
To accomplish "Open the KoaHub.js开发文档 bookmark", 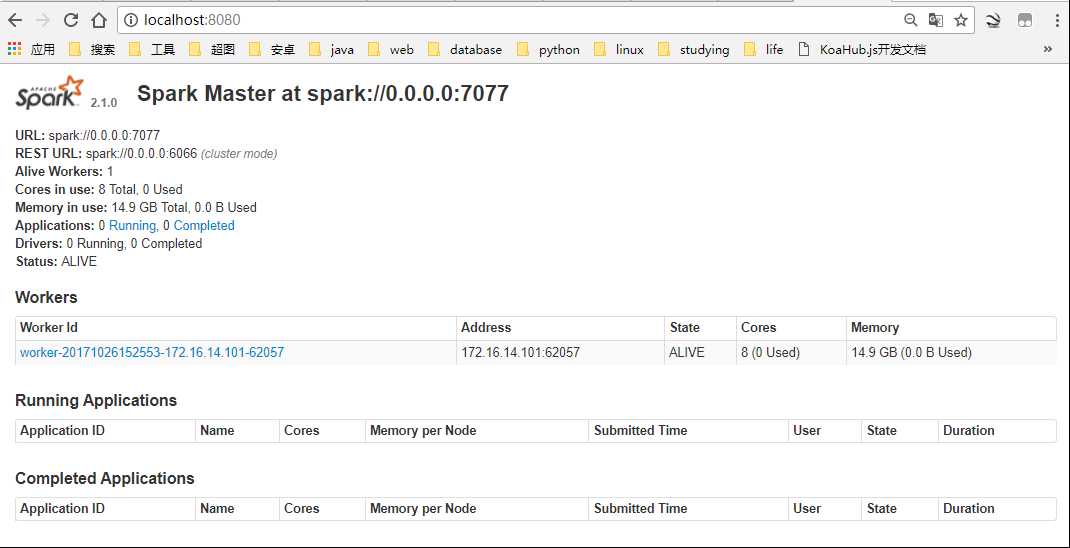I will click(x=862, y=49).
